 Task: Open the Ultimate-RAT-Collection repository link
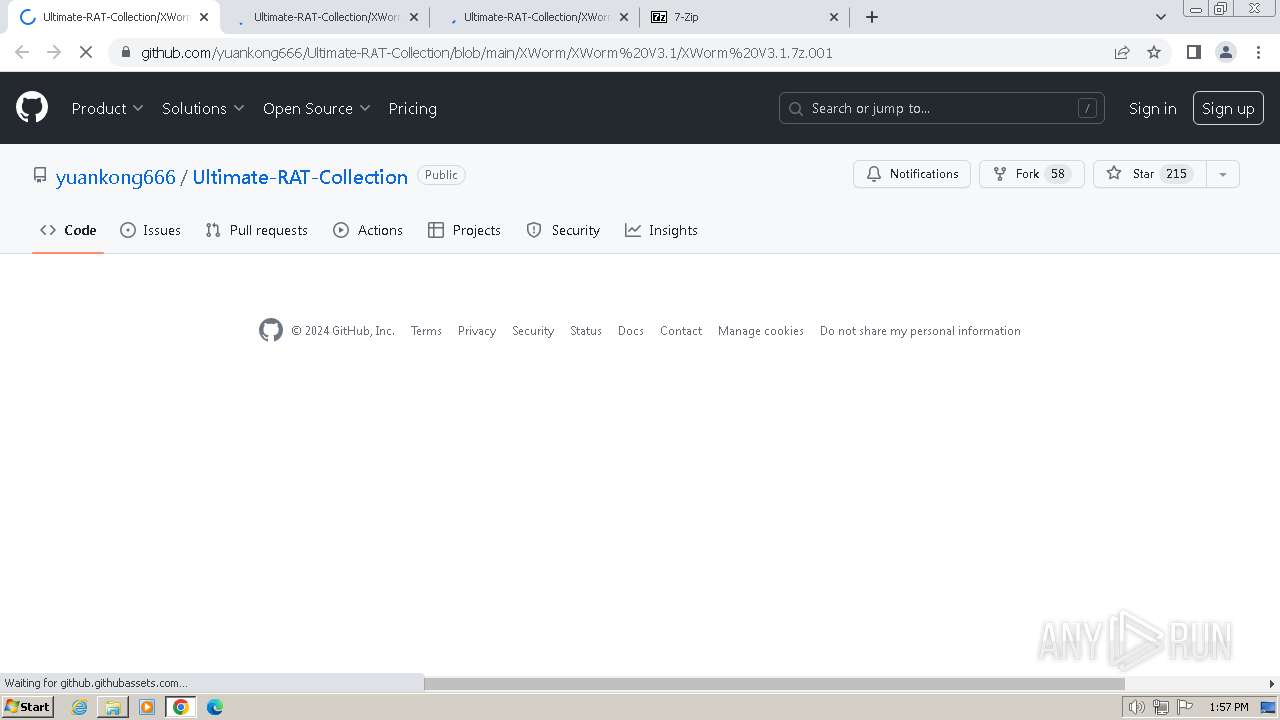click(x=300, y=177)
